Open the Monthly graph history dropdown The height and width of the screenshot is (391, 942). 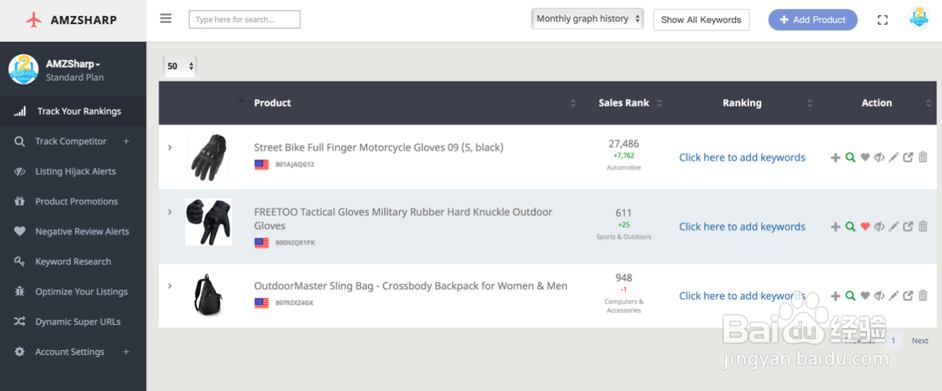pyautogui.click(x=588, y=19)
